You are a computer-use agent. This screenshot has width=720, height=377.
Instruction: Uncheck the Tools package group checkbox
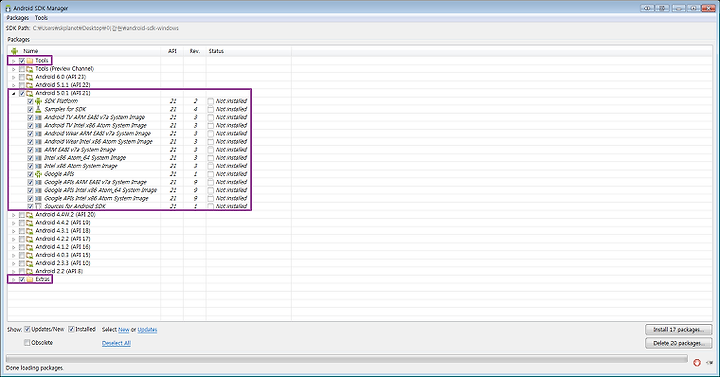22,61
